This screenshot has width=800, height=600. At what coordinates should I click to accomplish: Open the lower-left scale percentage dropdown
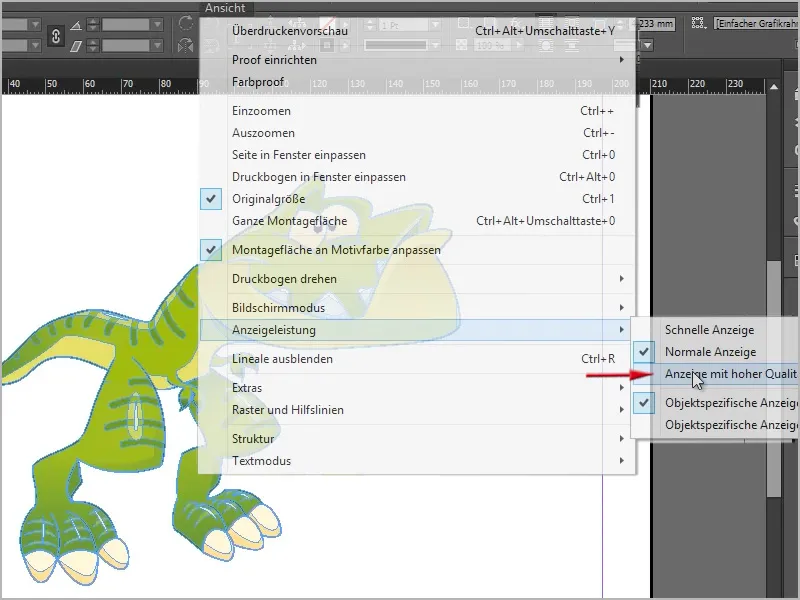pos(35,46)
